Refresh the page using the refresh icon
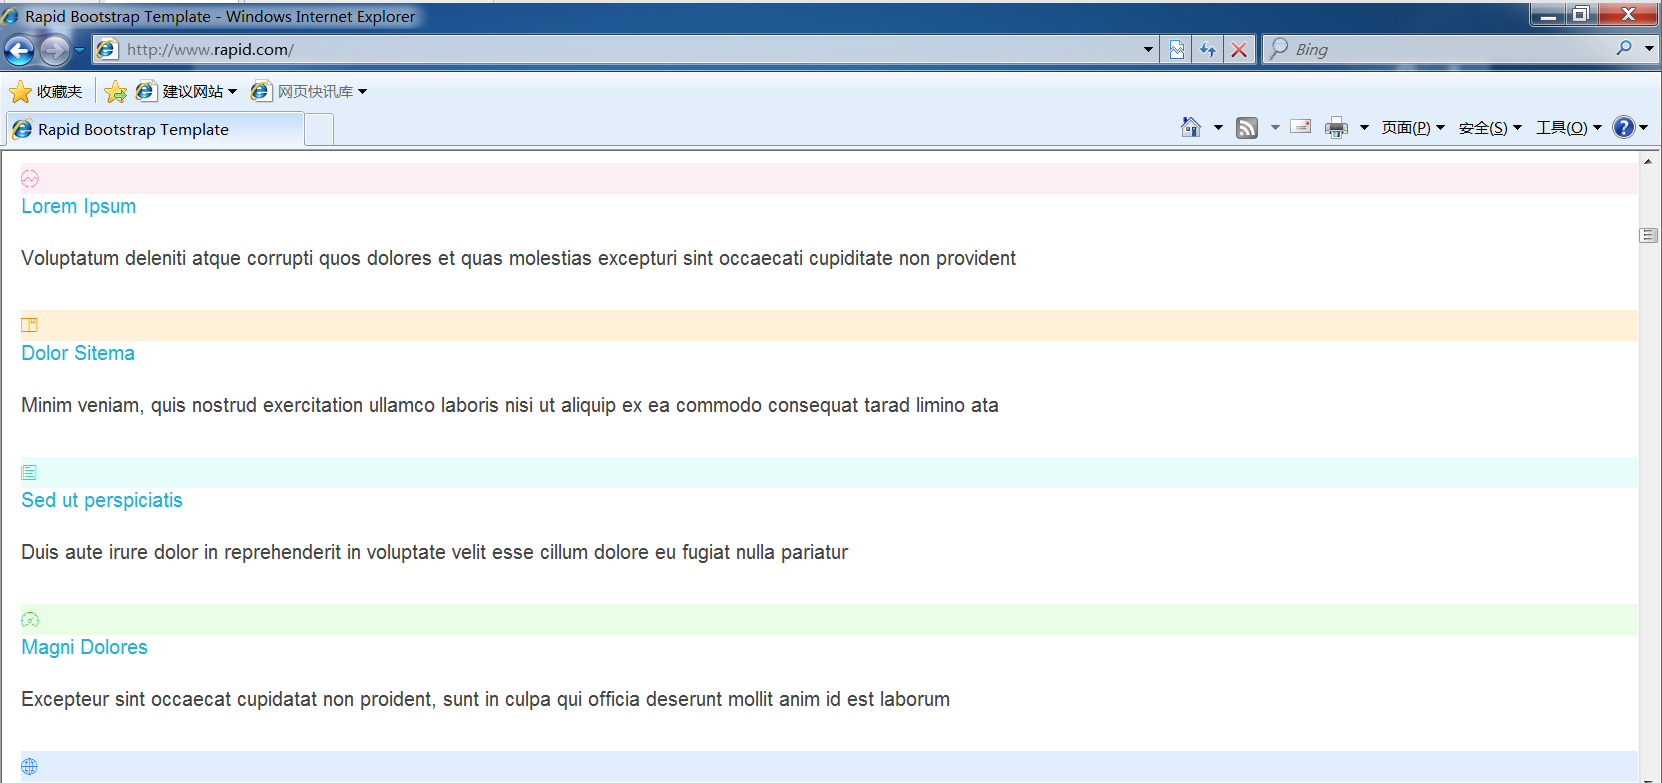 (x=1208, y=49)
